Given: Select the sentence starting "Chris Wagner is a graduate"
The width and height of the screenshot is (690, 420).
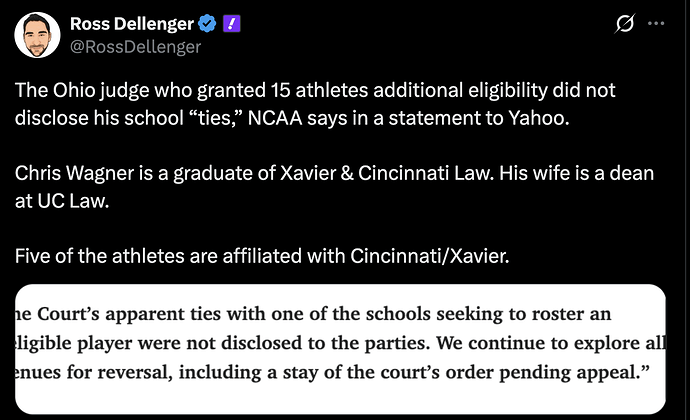Looking at the screenshot, I should 334,173.
